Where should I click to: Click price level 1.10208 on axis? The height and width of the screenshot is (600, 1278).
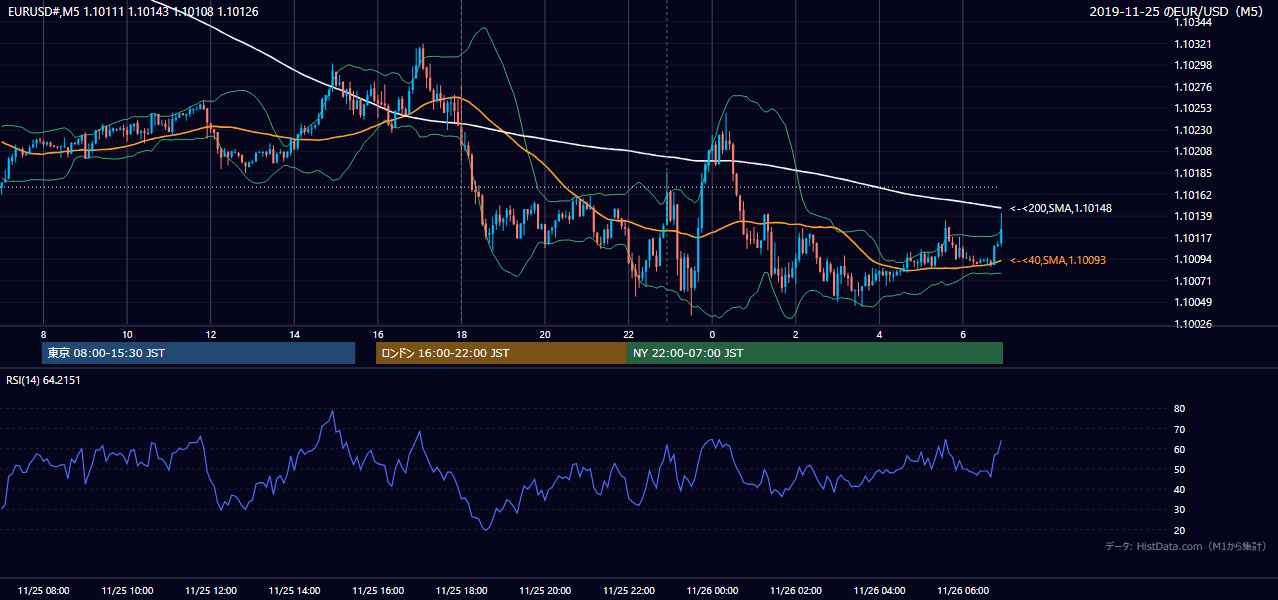(x=1191, y=151)
